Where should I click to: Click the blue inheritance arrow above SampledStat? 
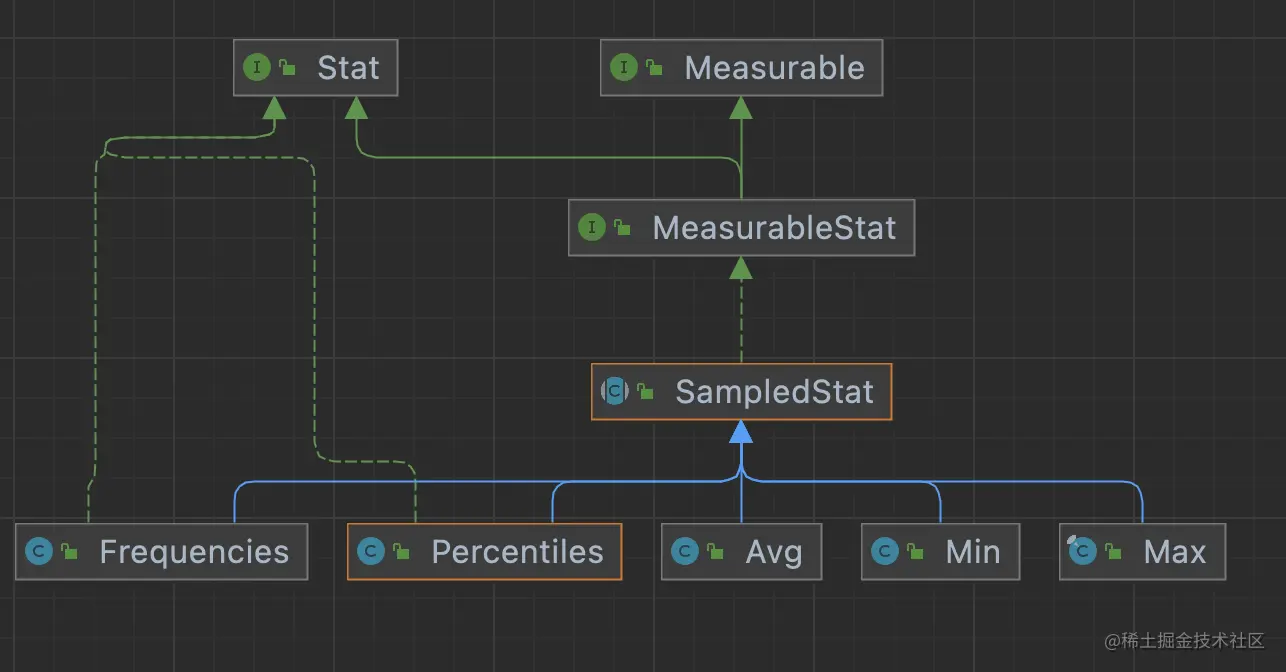tap(741, 435)
